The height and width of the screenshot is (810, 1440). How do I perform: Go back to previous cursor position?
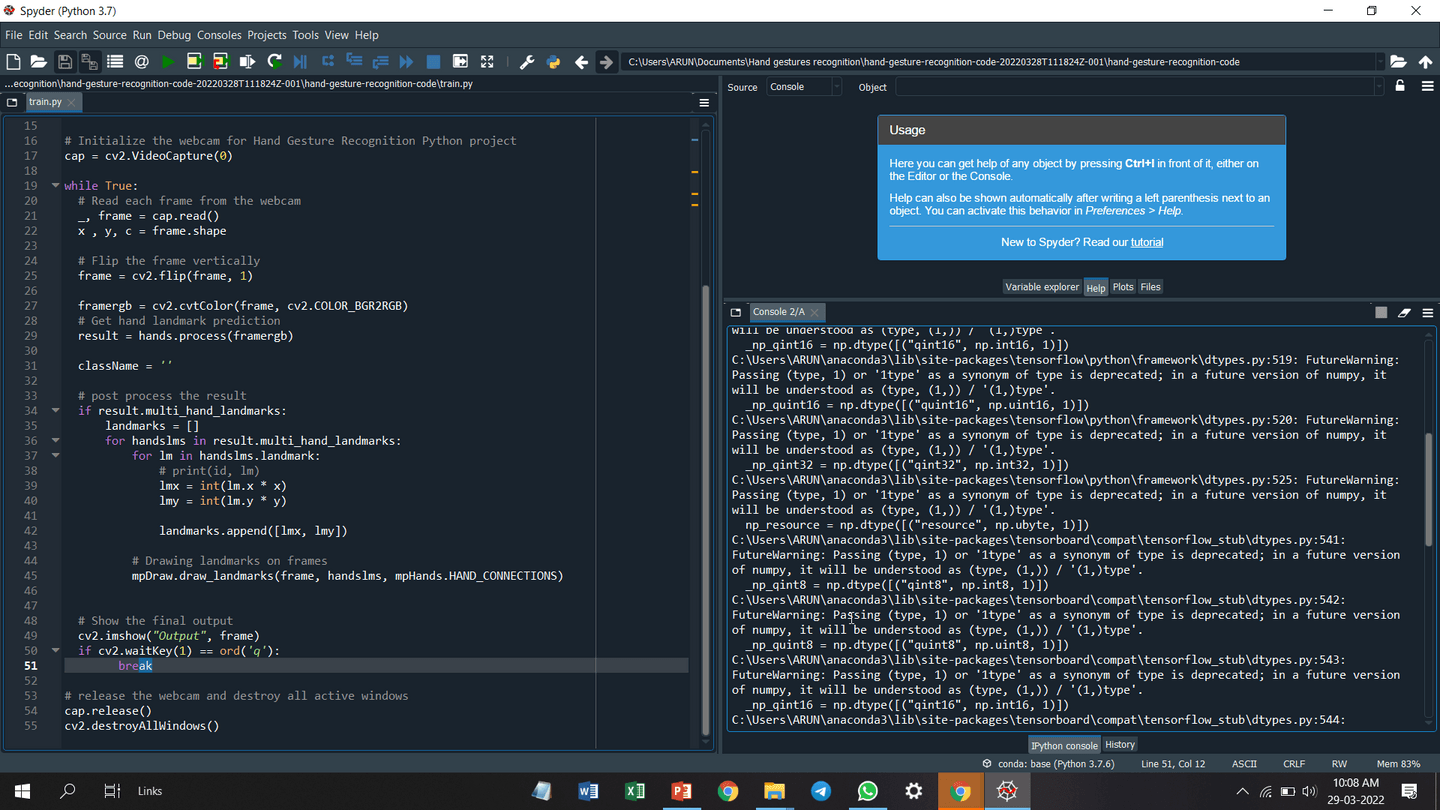(581, 62)
